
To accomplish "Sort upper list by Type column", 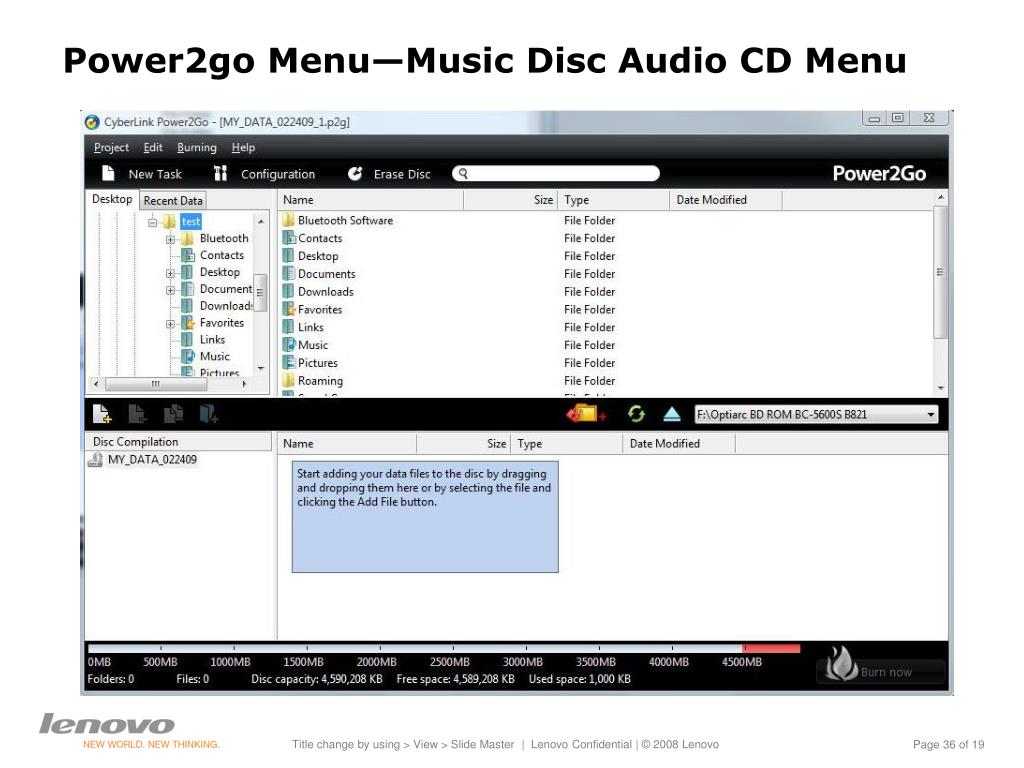I will pos(613,200).
